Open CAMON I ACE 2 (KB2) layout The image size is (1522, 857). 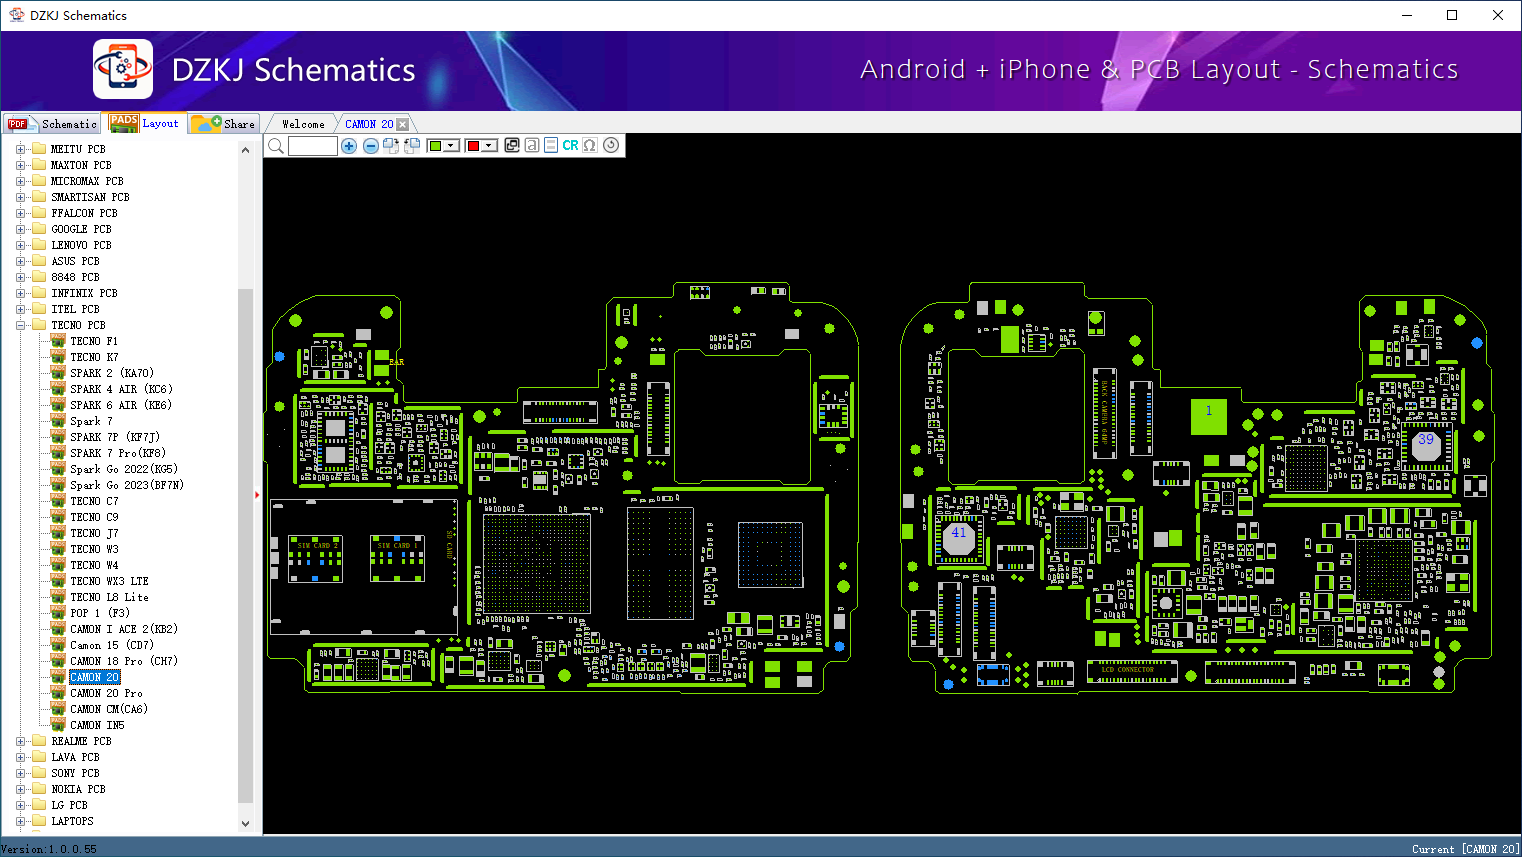pos(124,629)
